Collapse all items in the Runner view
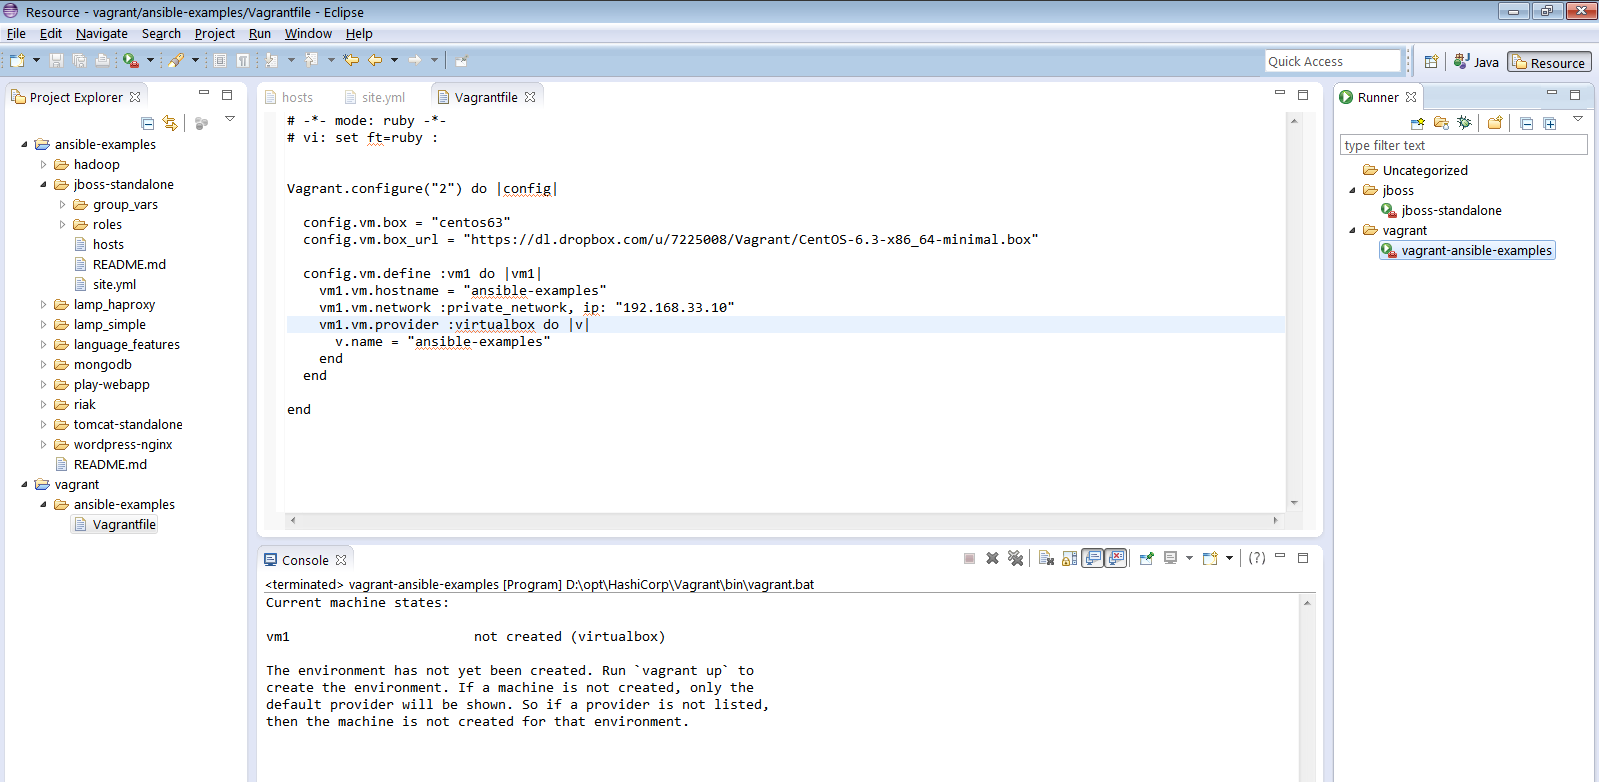This screenshot has width=1599, height=782. tap(1526, 123)
